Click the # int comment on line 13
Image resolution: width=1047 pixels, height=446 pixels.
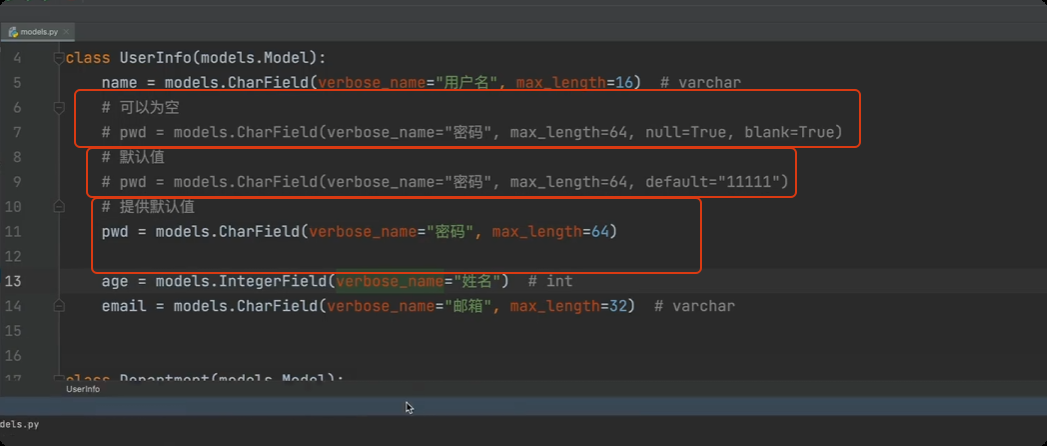coord(550,281)
